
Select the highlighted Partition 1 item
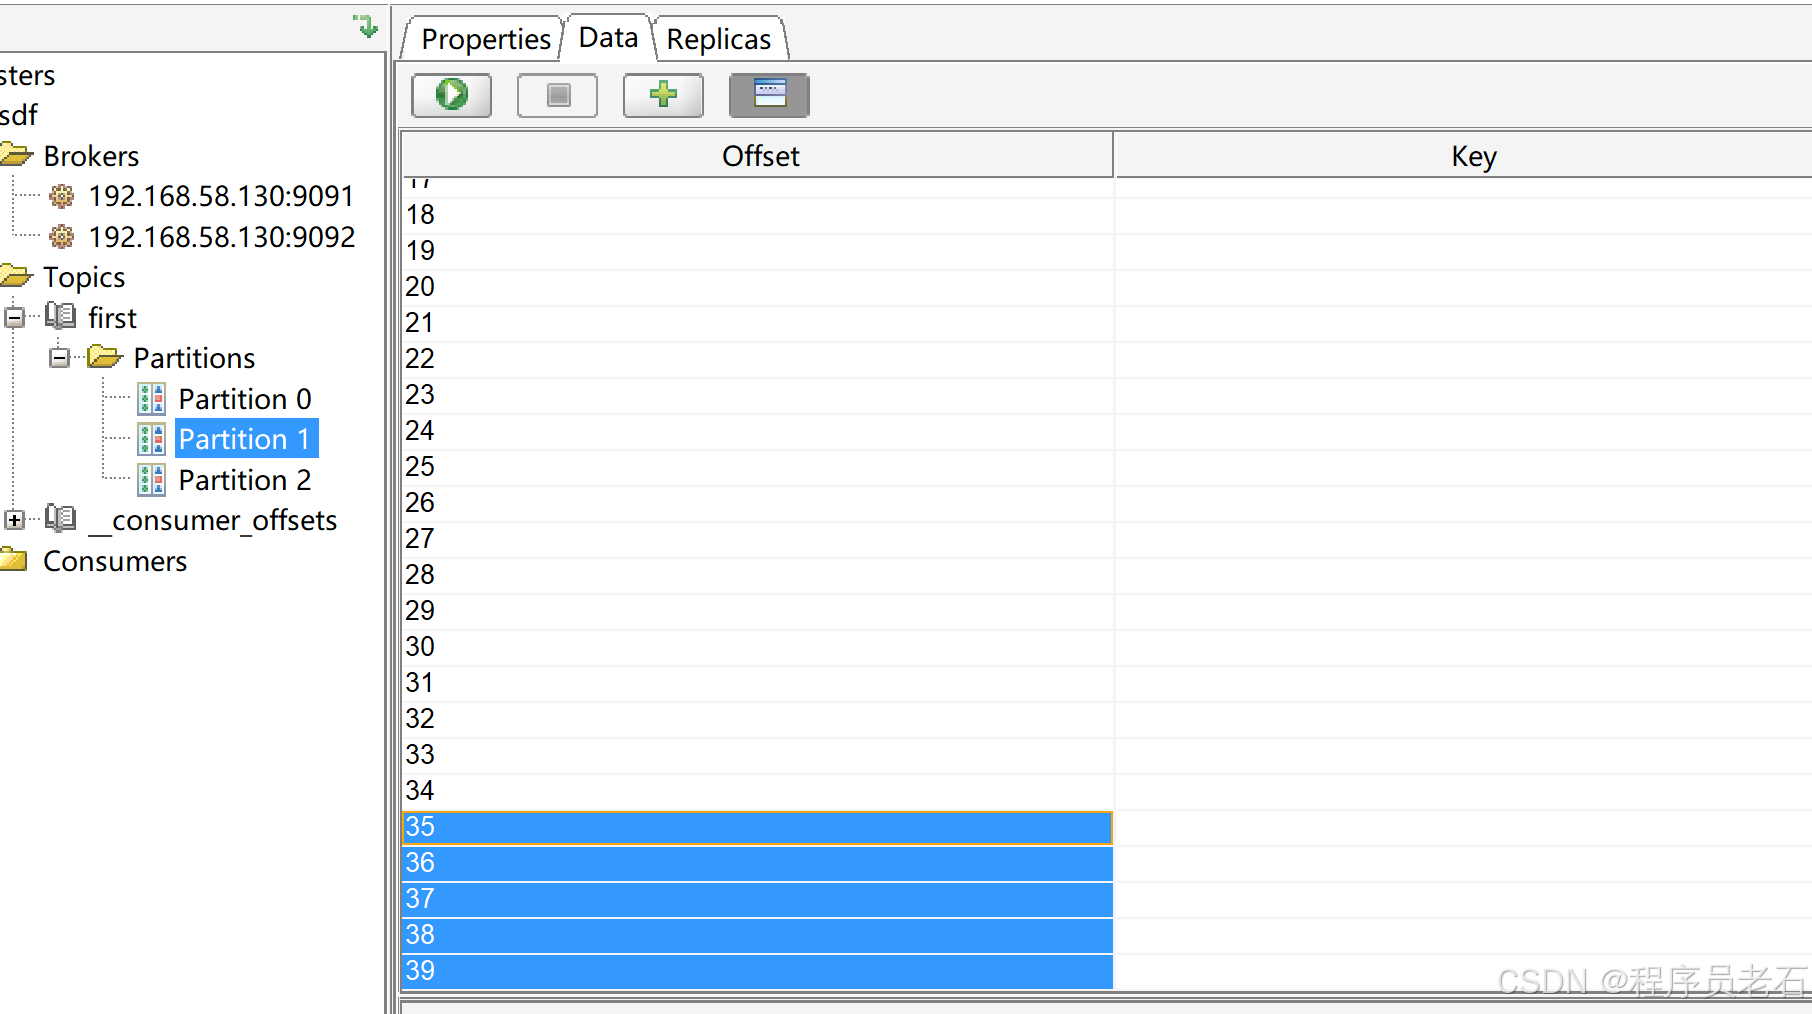tap(245, 439)
